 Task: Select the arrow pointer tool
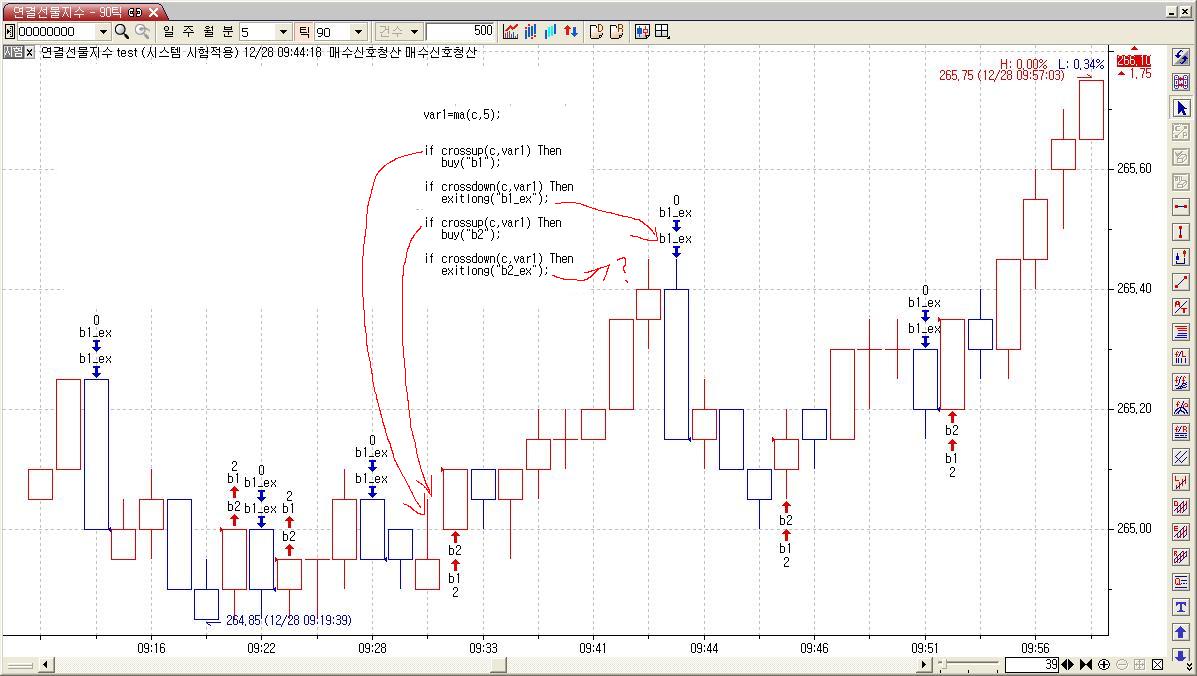click(x=1181, y=108)
